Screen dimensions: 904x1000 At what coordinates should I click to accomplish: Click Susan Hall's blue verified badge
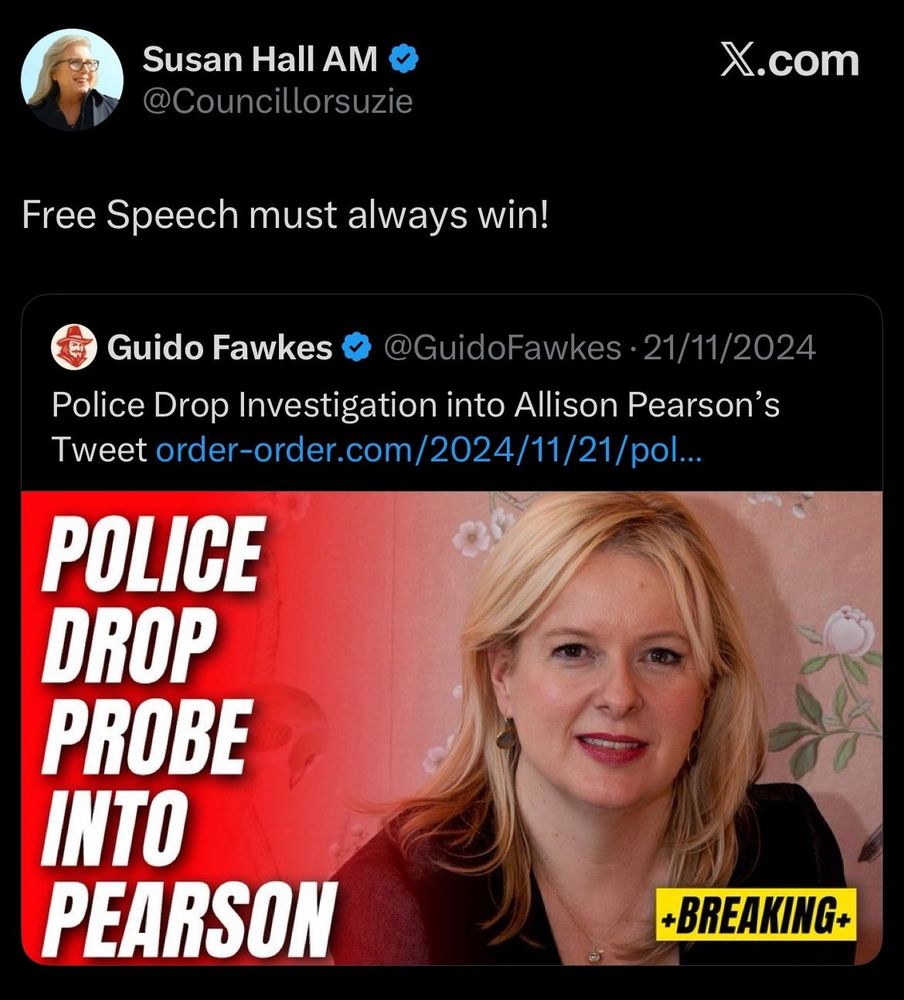point(403,59)
